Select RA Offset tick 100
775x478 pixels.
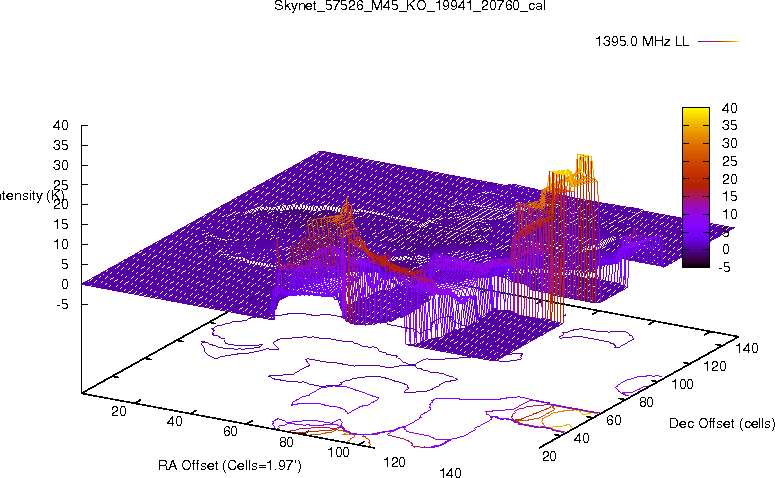(339, 452)
